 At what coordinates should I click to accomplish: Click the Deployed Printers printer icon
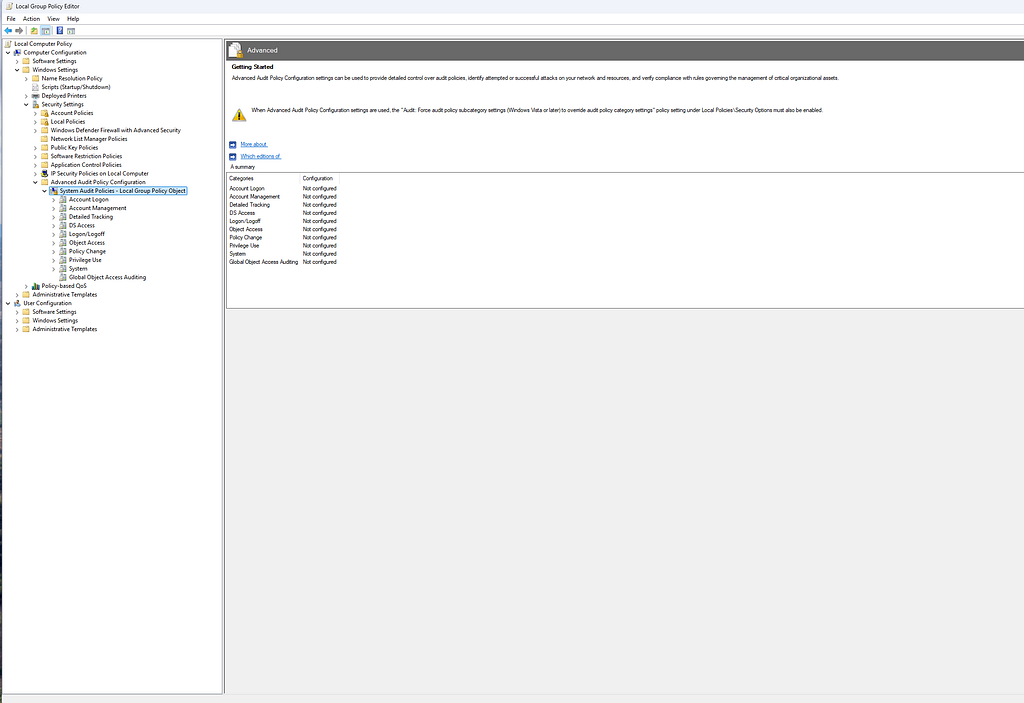[36, 95]
